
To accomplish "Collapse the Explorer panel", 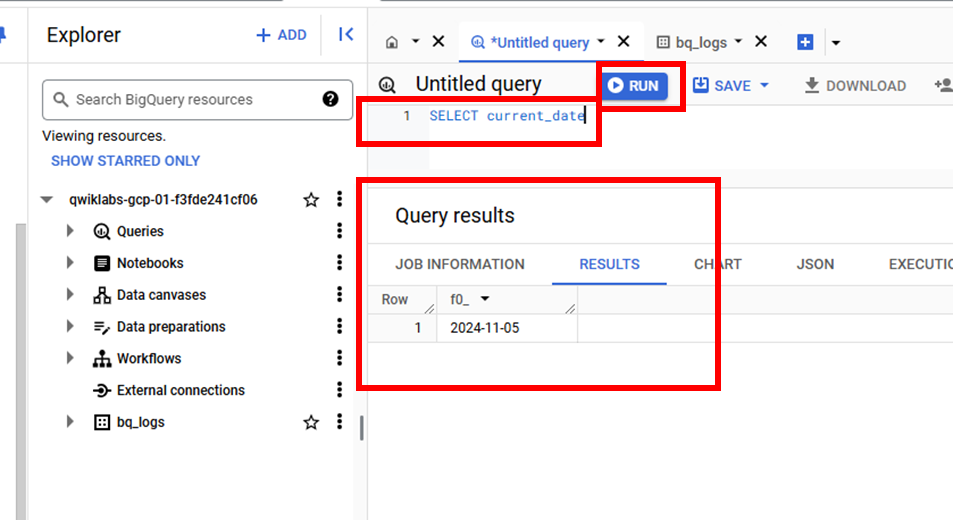I will 346,35.
